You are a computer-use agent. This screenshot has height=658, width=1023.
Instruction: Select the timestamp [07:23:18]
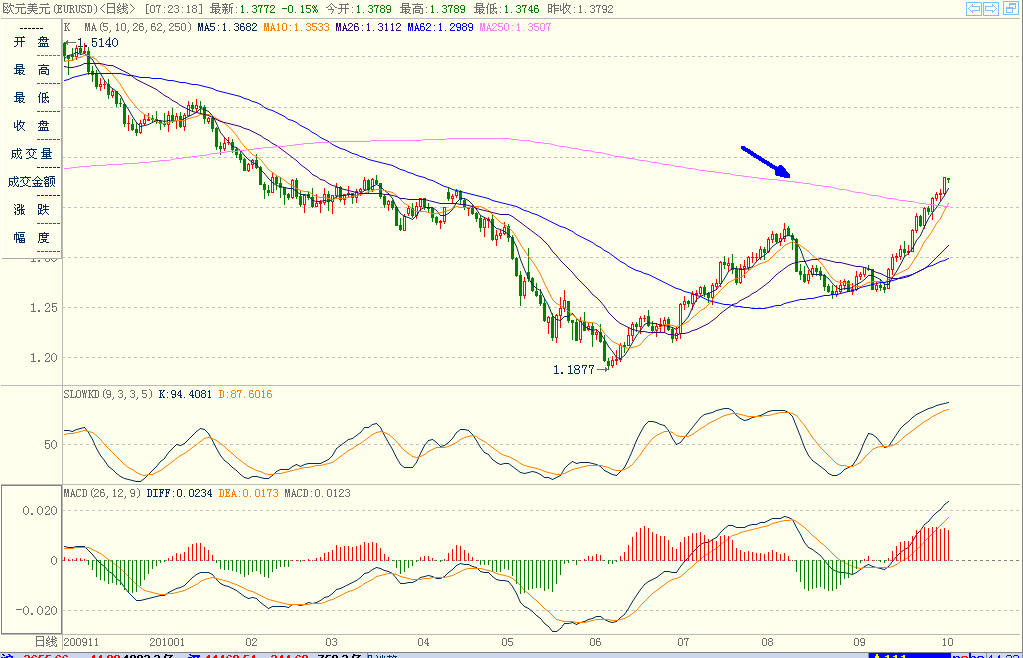[174, 9]
